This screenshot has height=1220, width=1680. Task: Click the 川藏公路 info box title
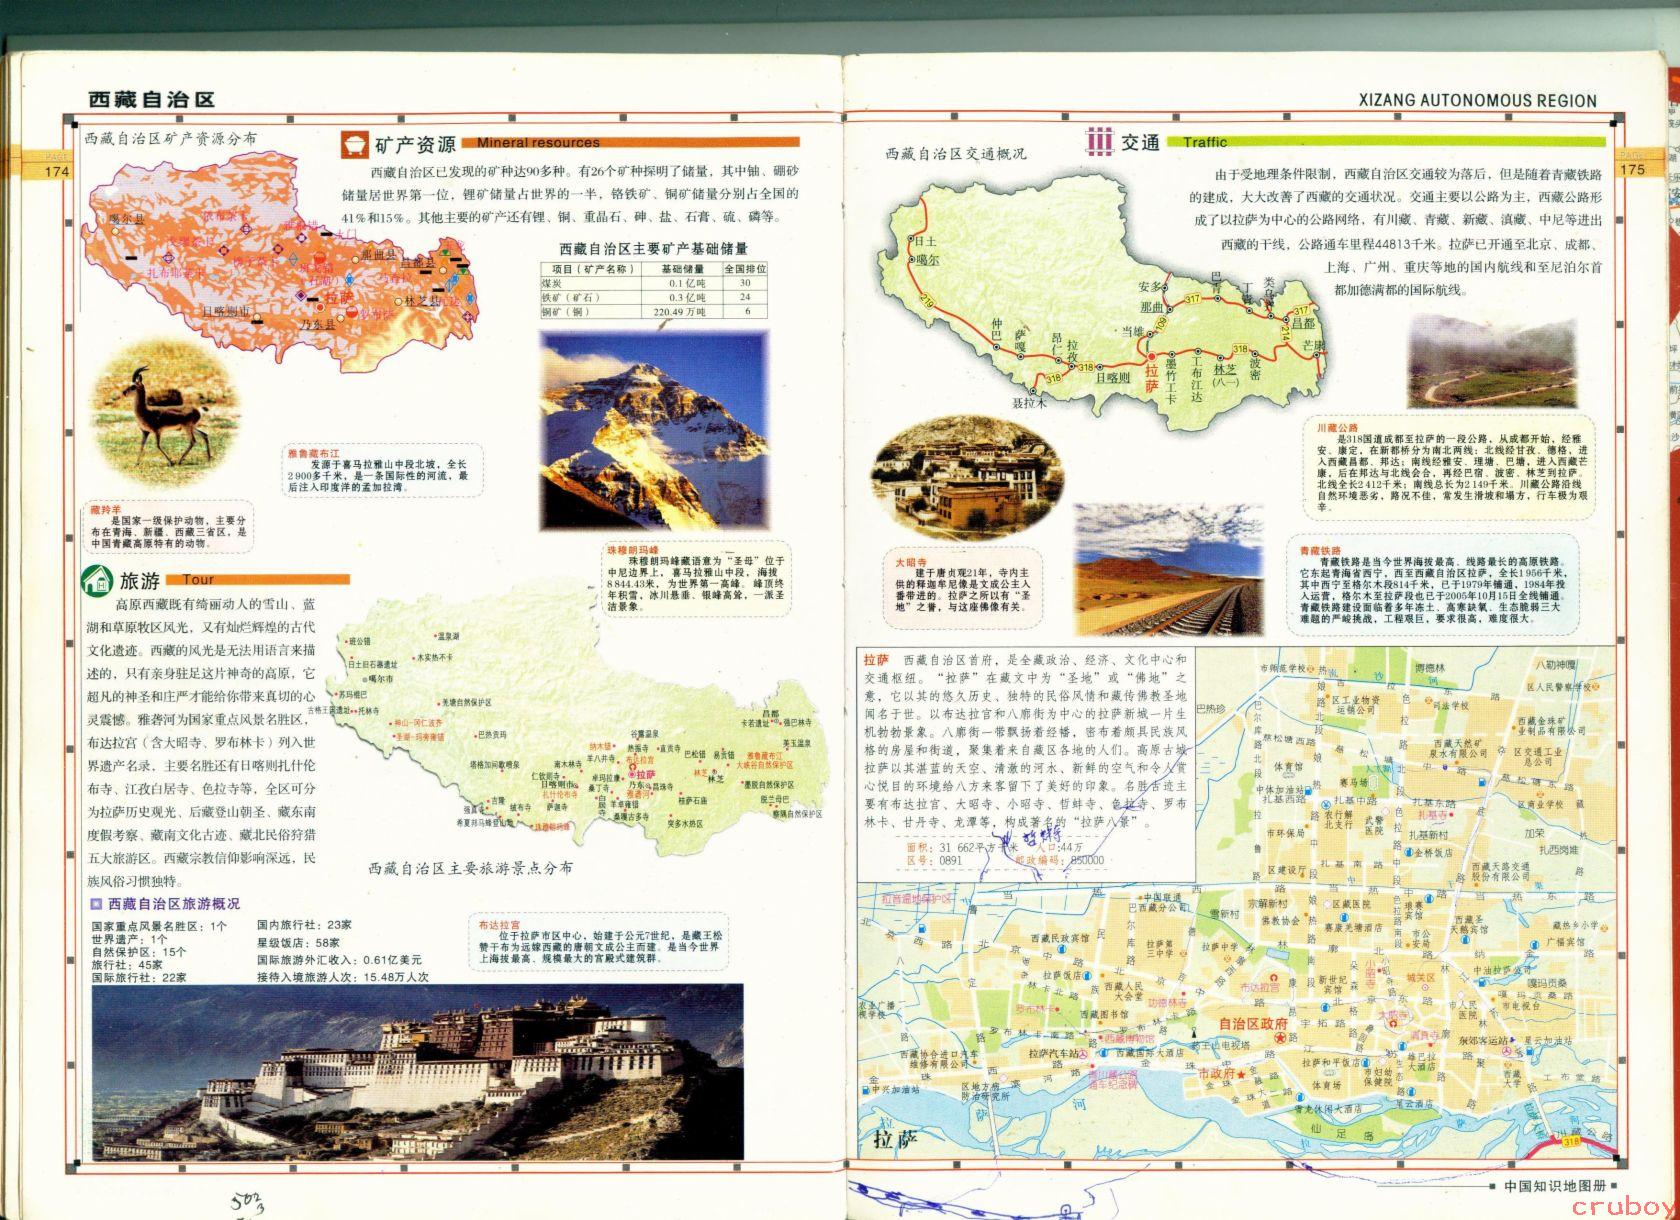[1337, 427]
